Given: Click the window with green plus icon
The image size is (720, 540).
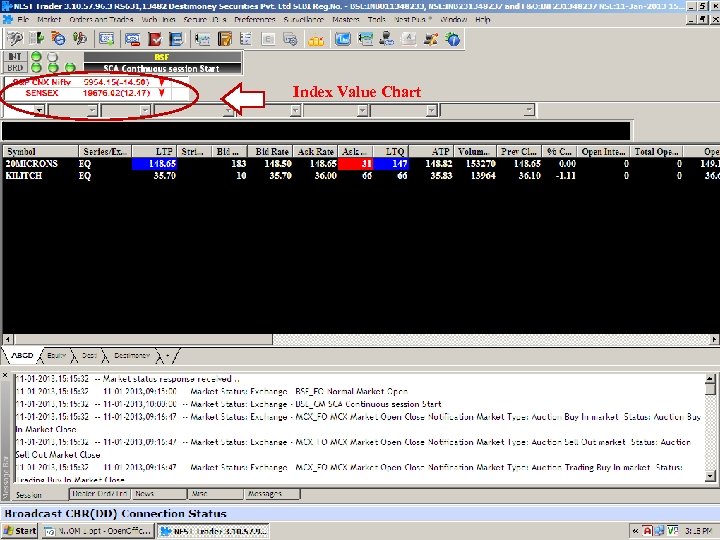Looking at the screenshot, I should [107, 39].
